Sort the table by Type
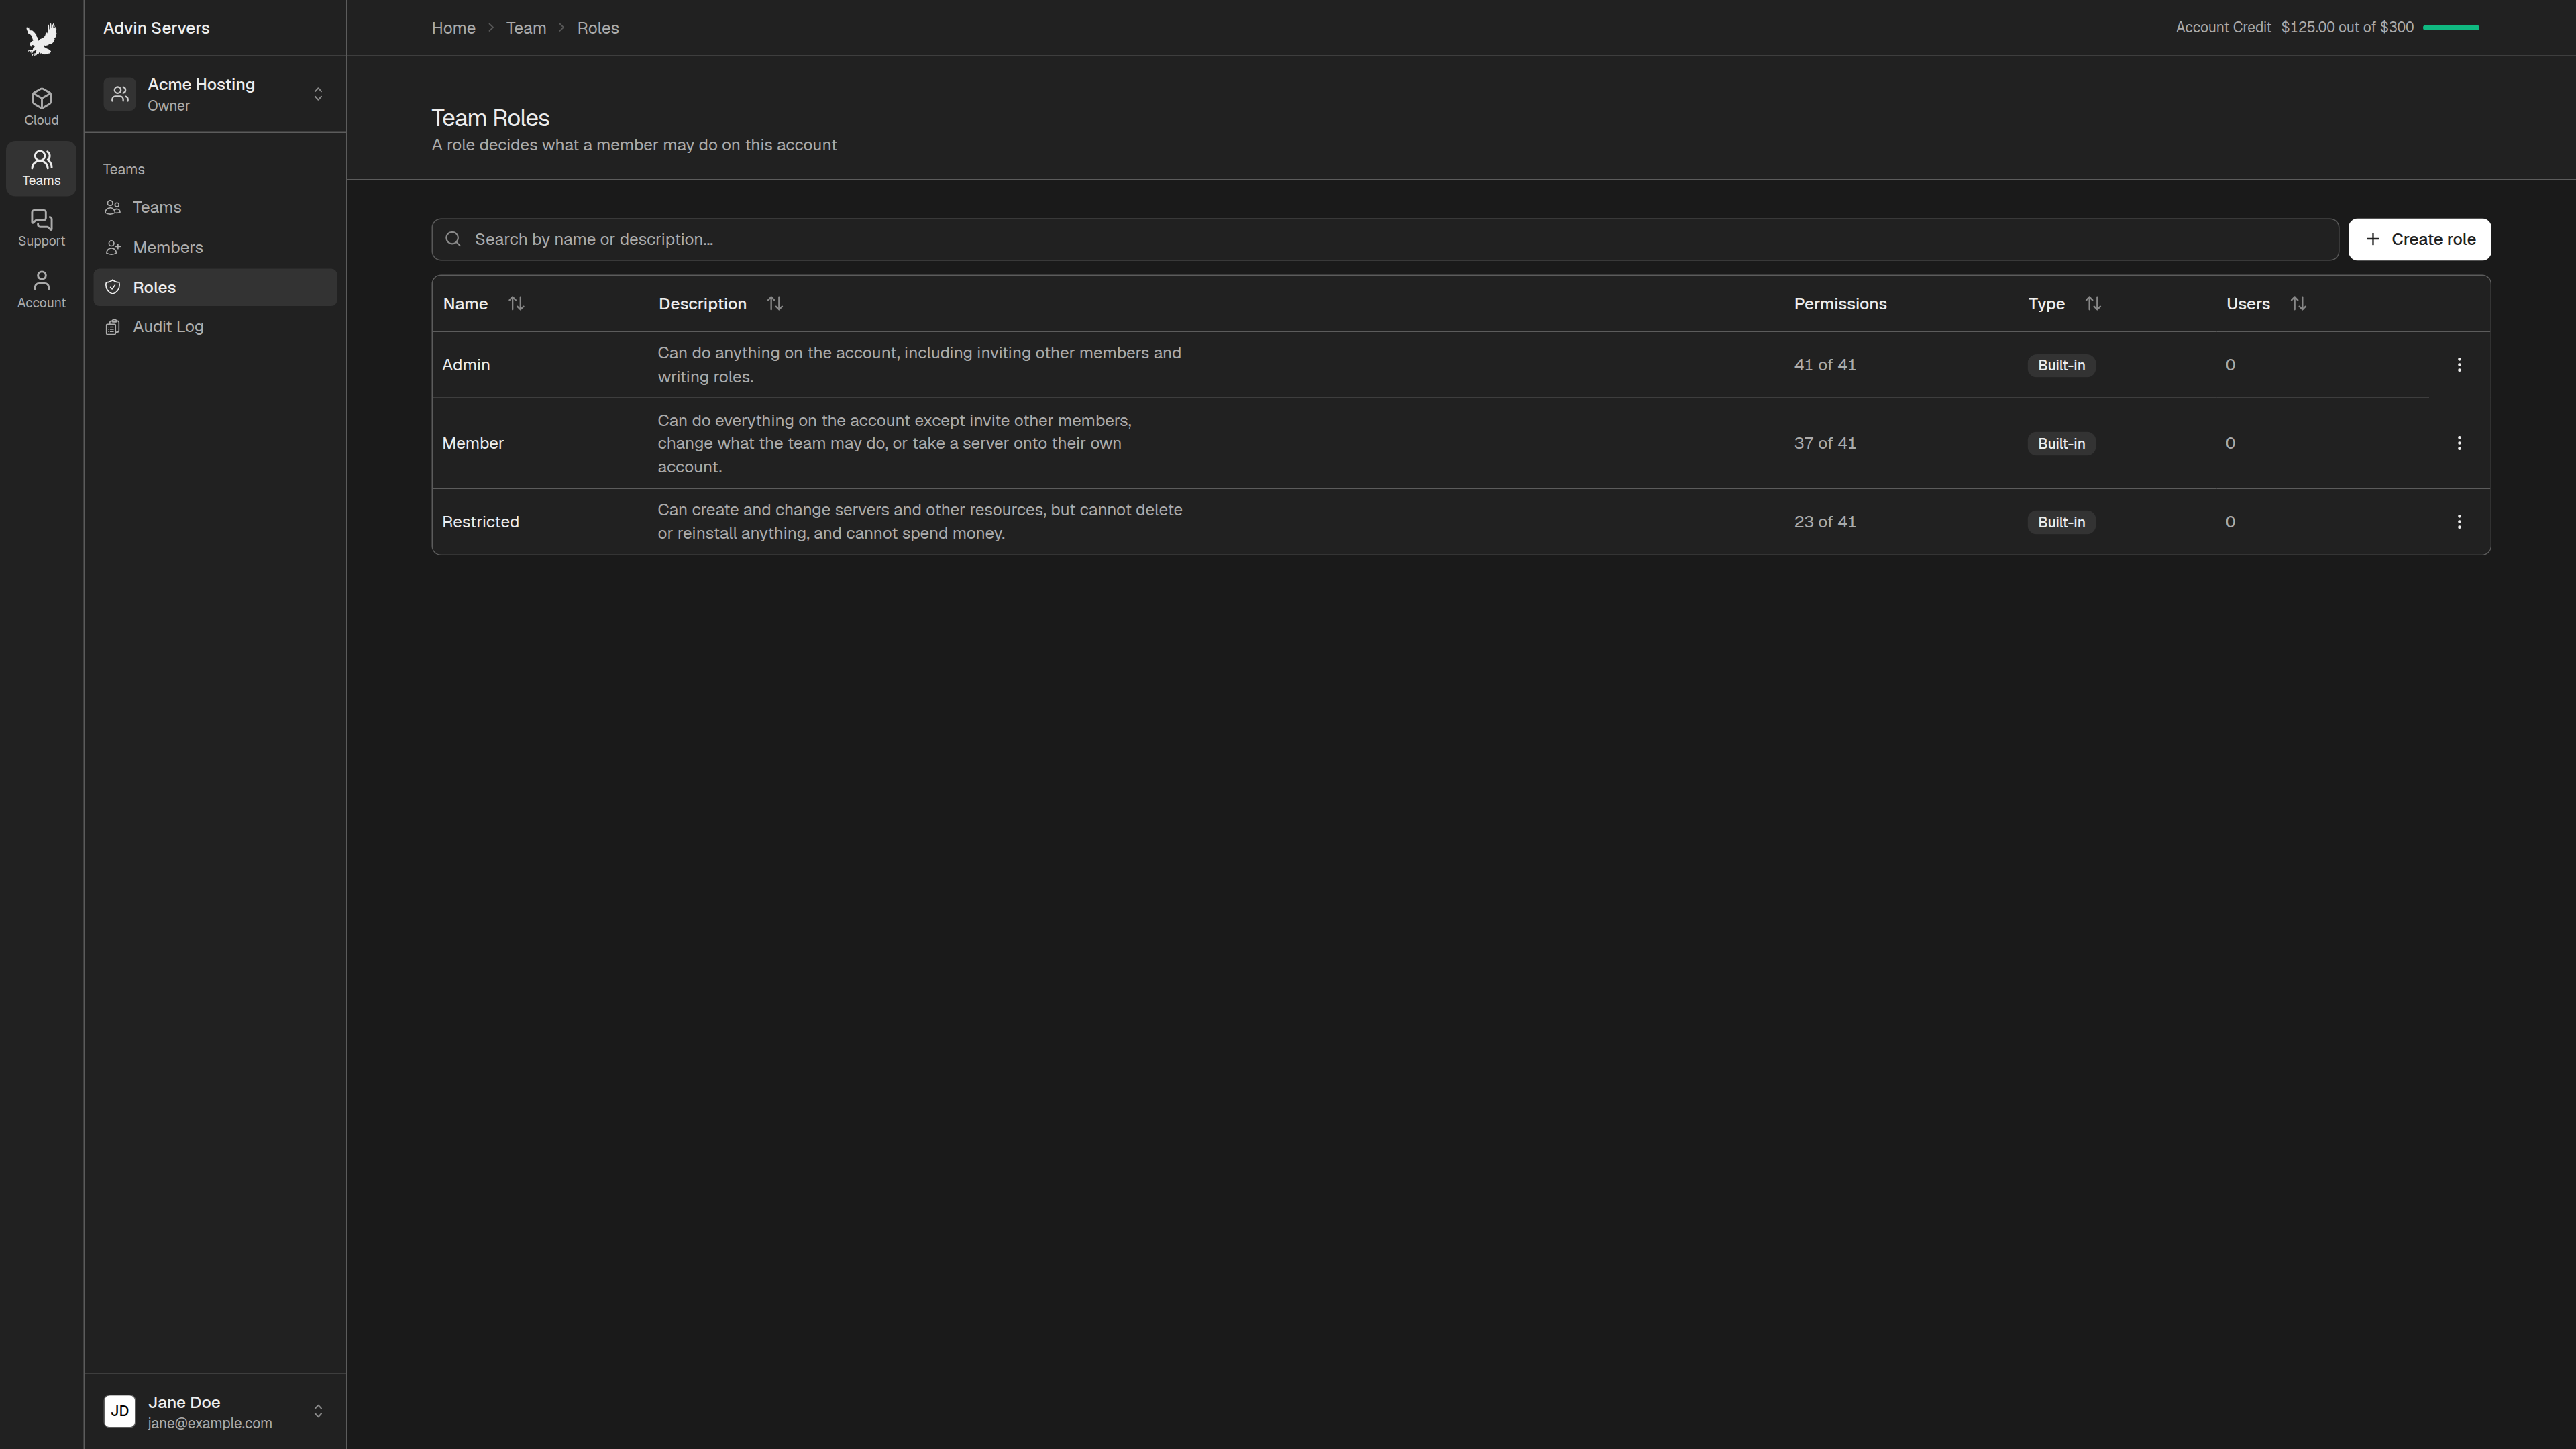Image resolution: width=2576 pixels, height=1449 pixels. [x=2093, y=303]
